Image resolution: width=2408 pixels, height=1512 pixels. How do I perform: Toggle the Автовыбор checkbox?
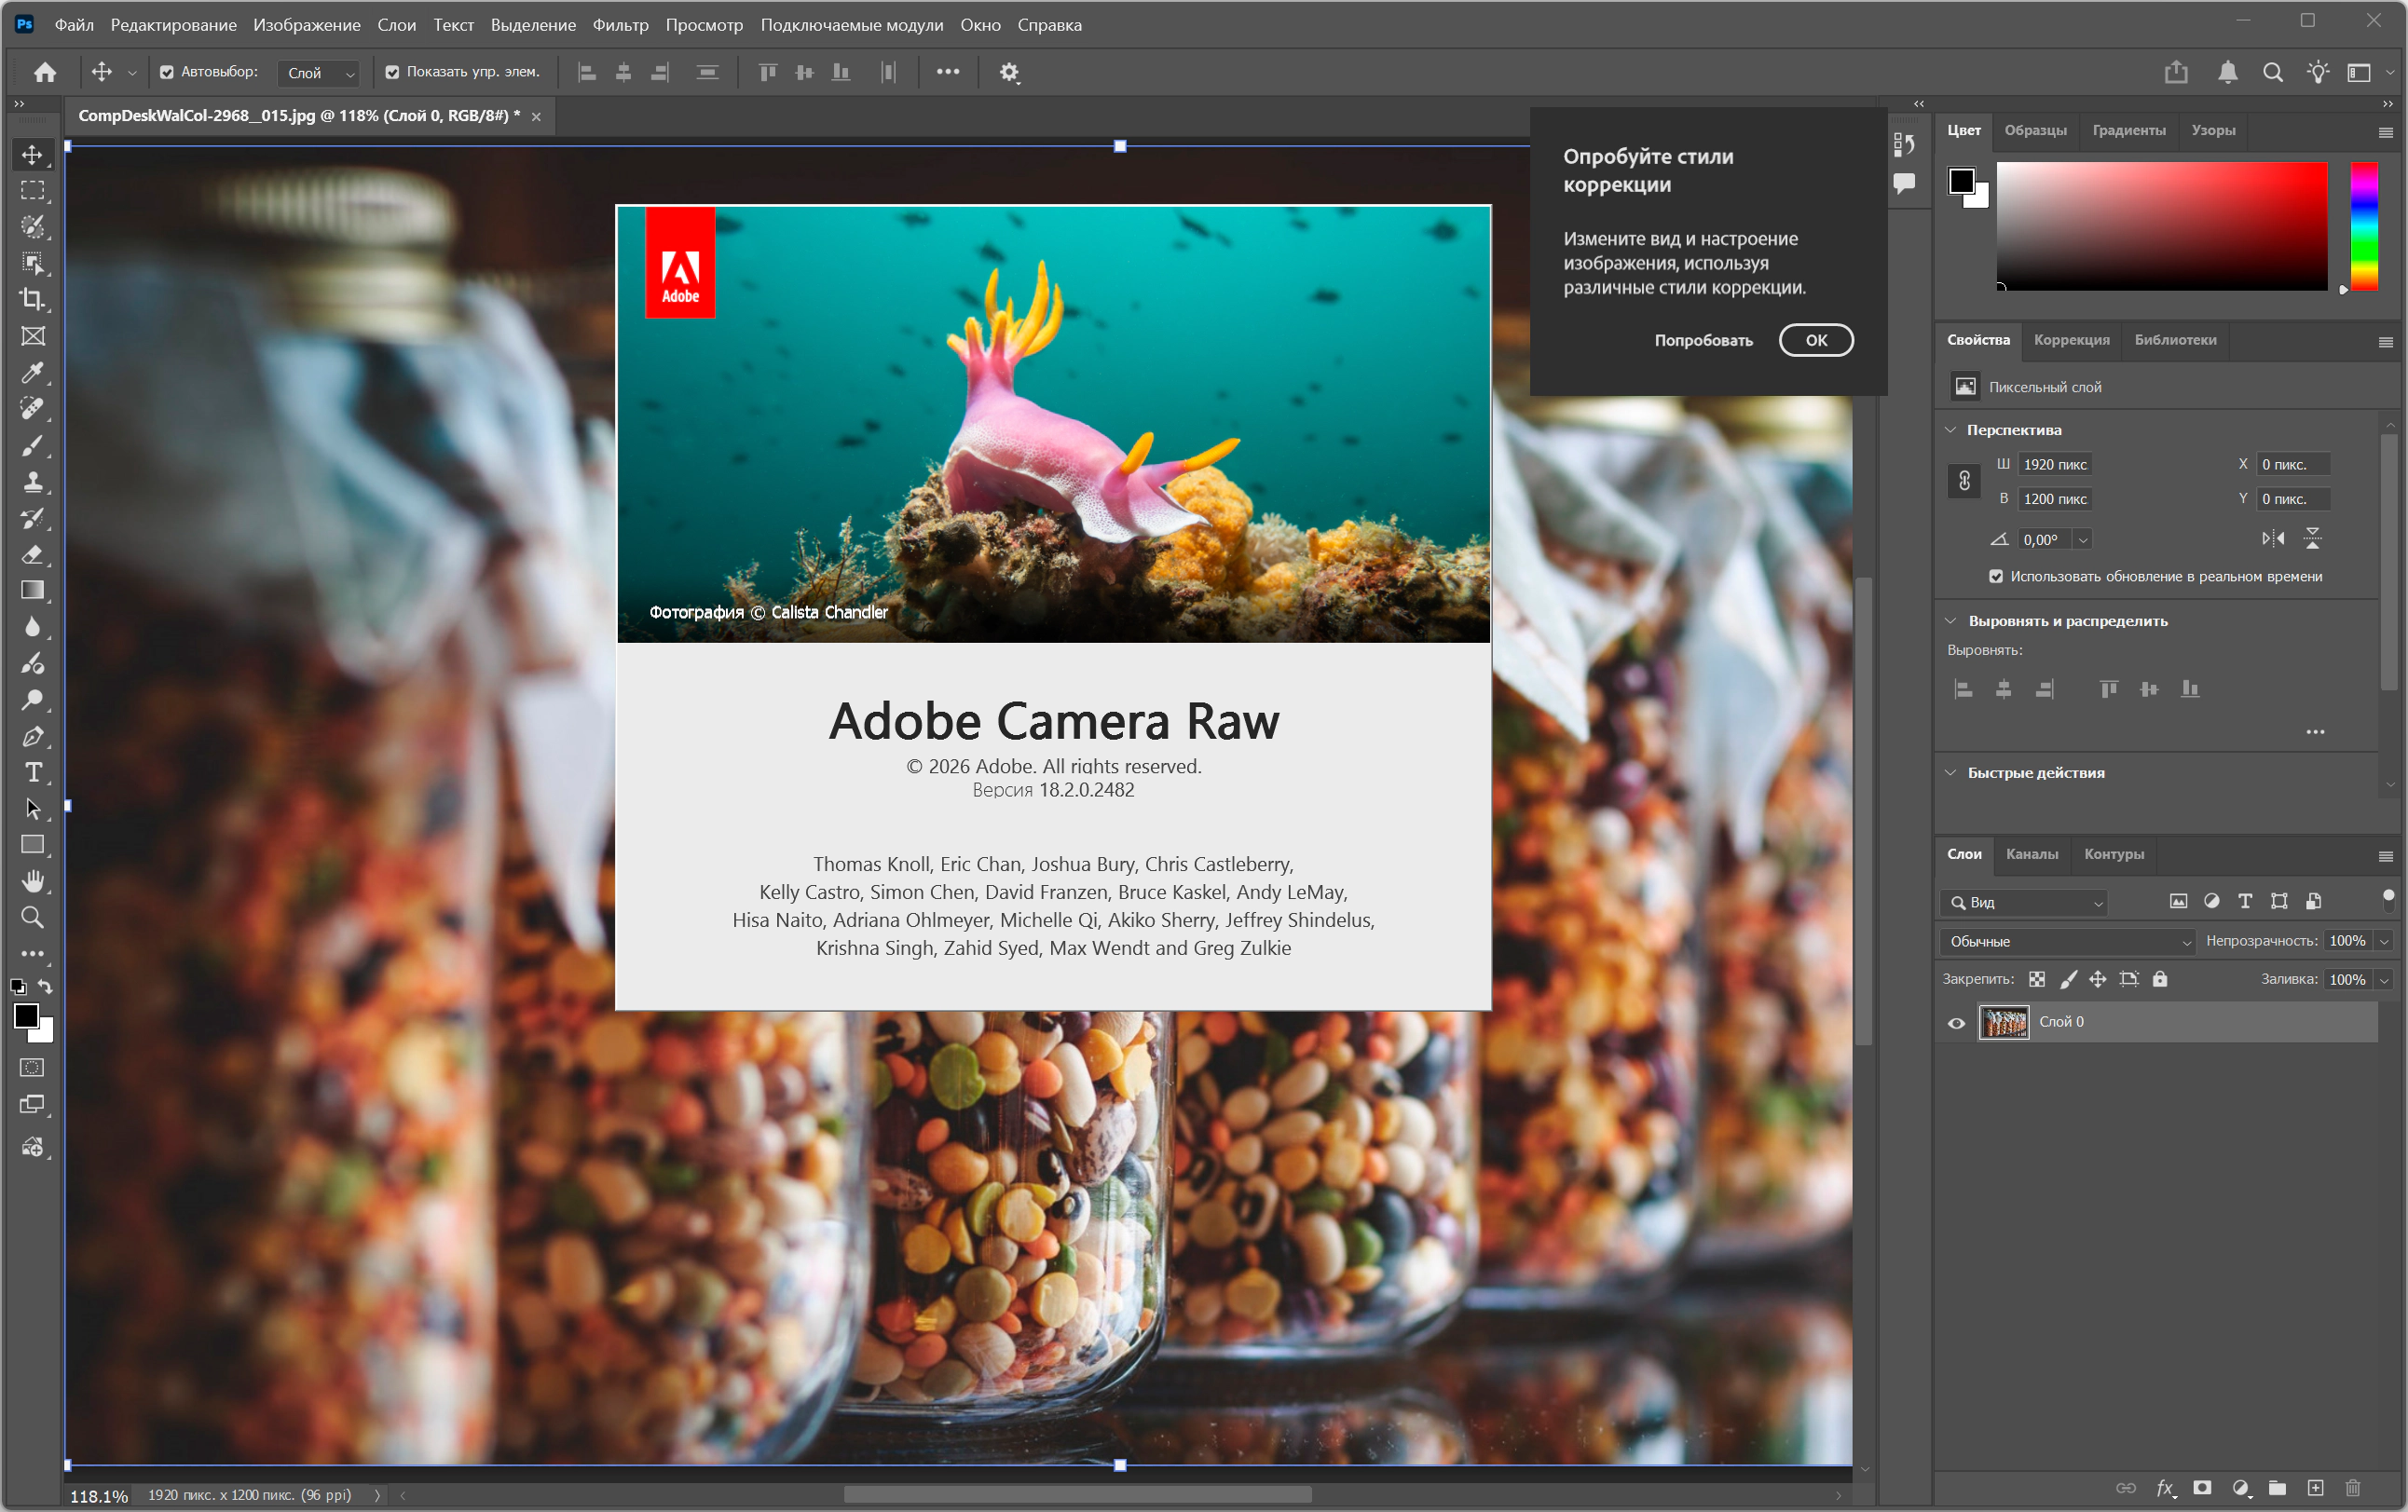(167, 72)
